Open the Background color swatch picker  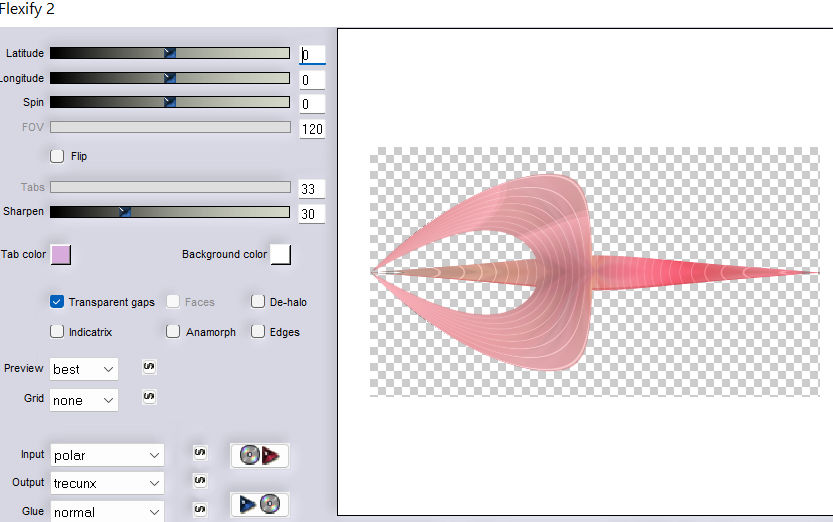(280, 254)
